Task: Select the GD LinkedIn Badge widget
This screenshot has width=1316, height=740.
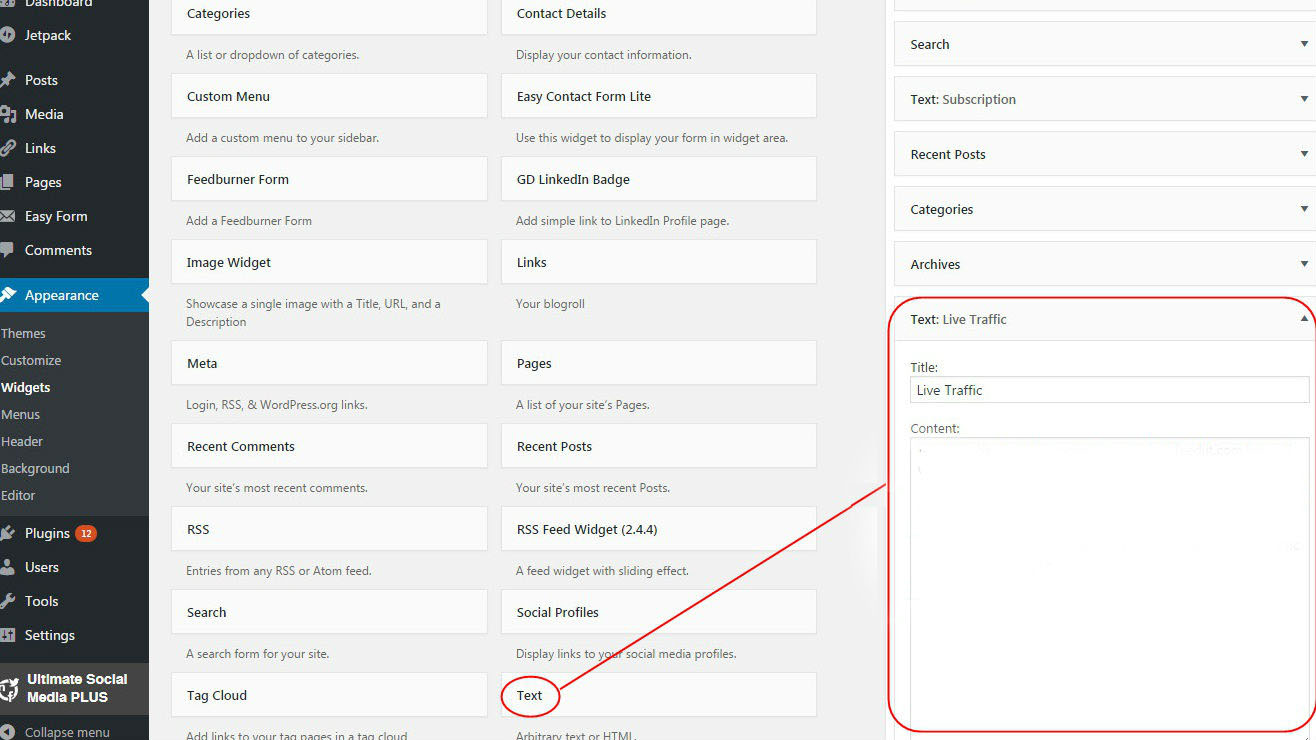Action: tap(659, 179)
